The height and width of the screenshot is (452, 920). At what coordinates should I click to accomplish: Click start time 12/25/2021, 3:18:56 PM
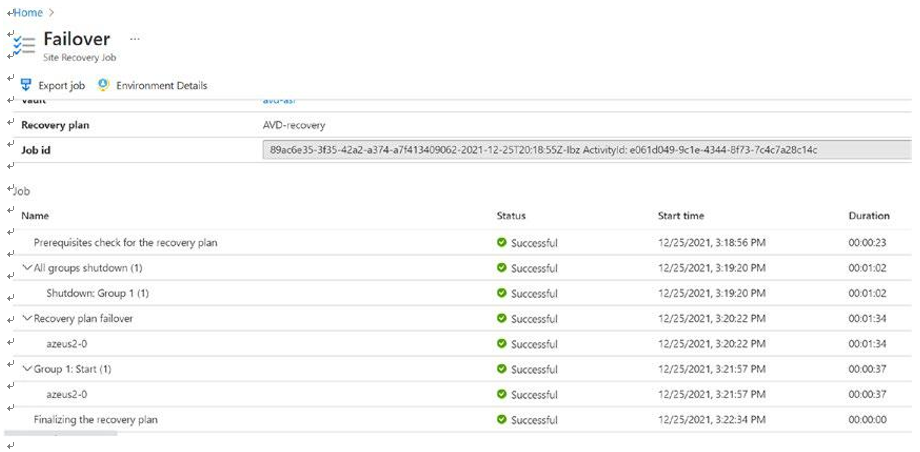pos(712,242)
